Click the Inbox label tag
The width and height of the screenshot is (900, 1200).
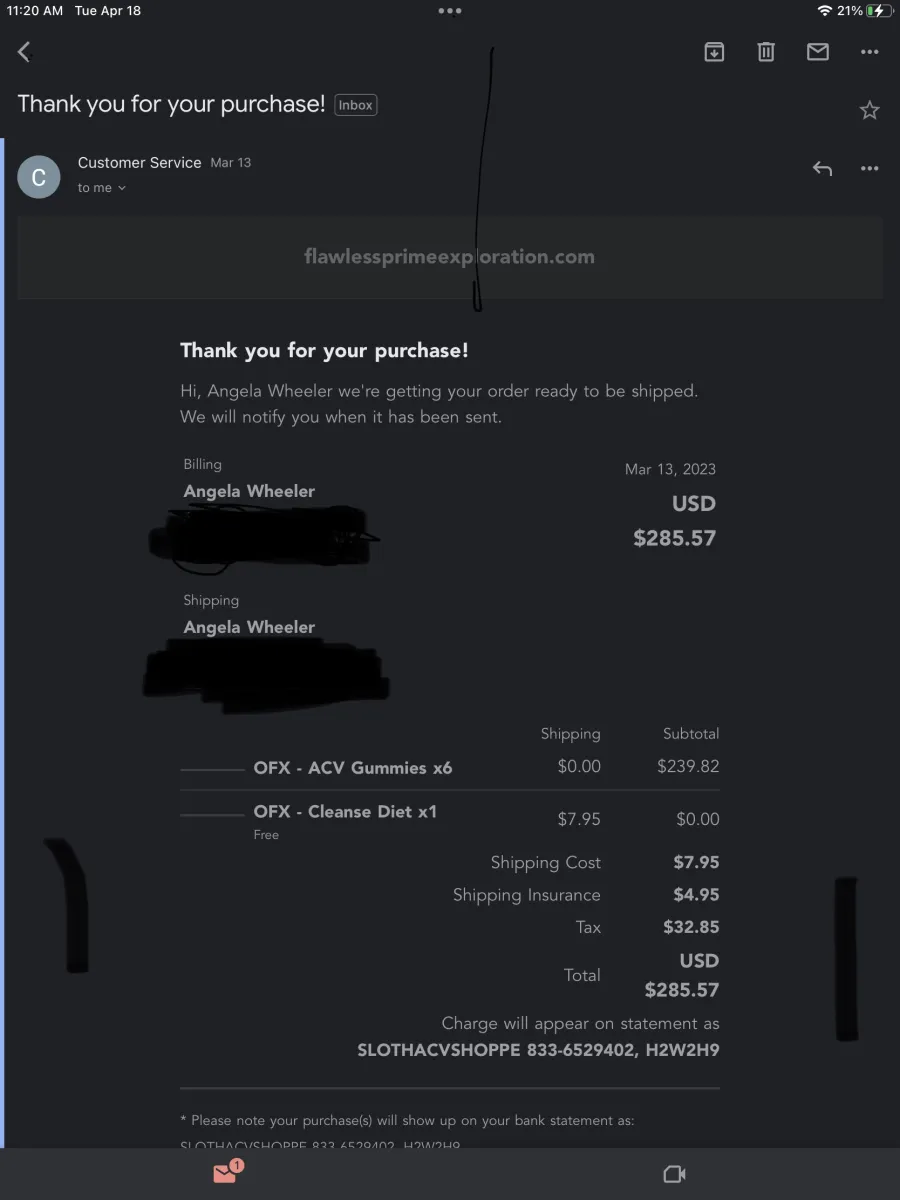[356, 105]
